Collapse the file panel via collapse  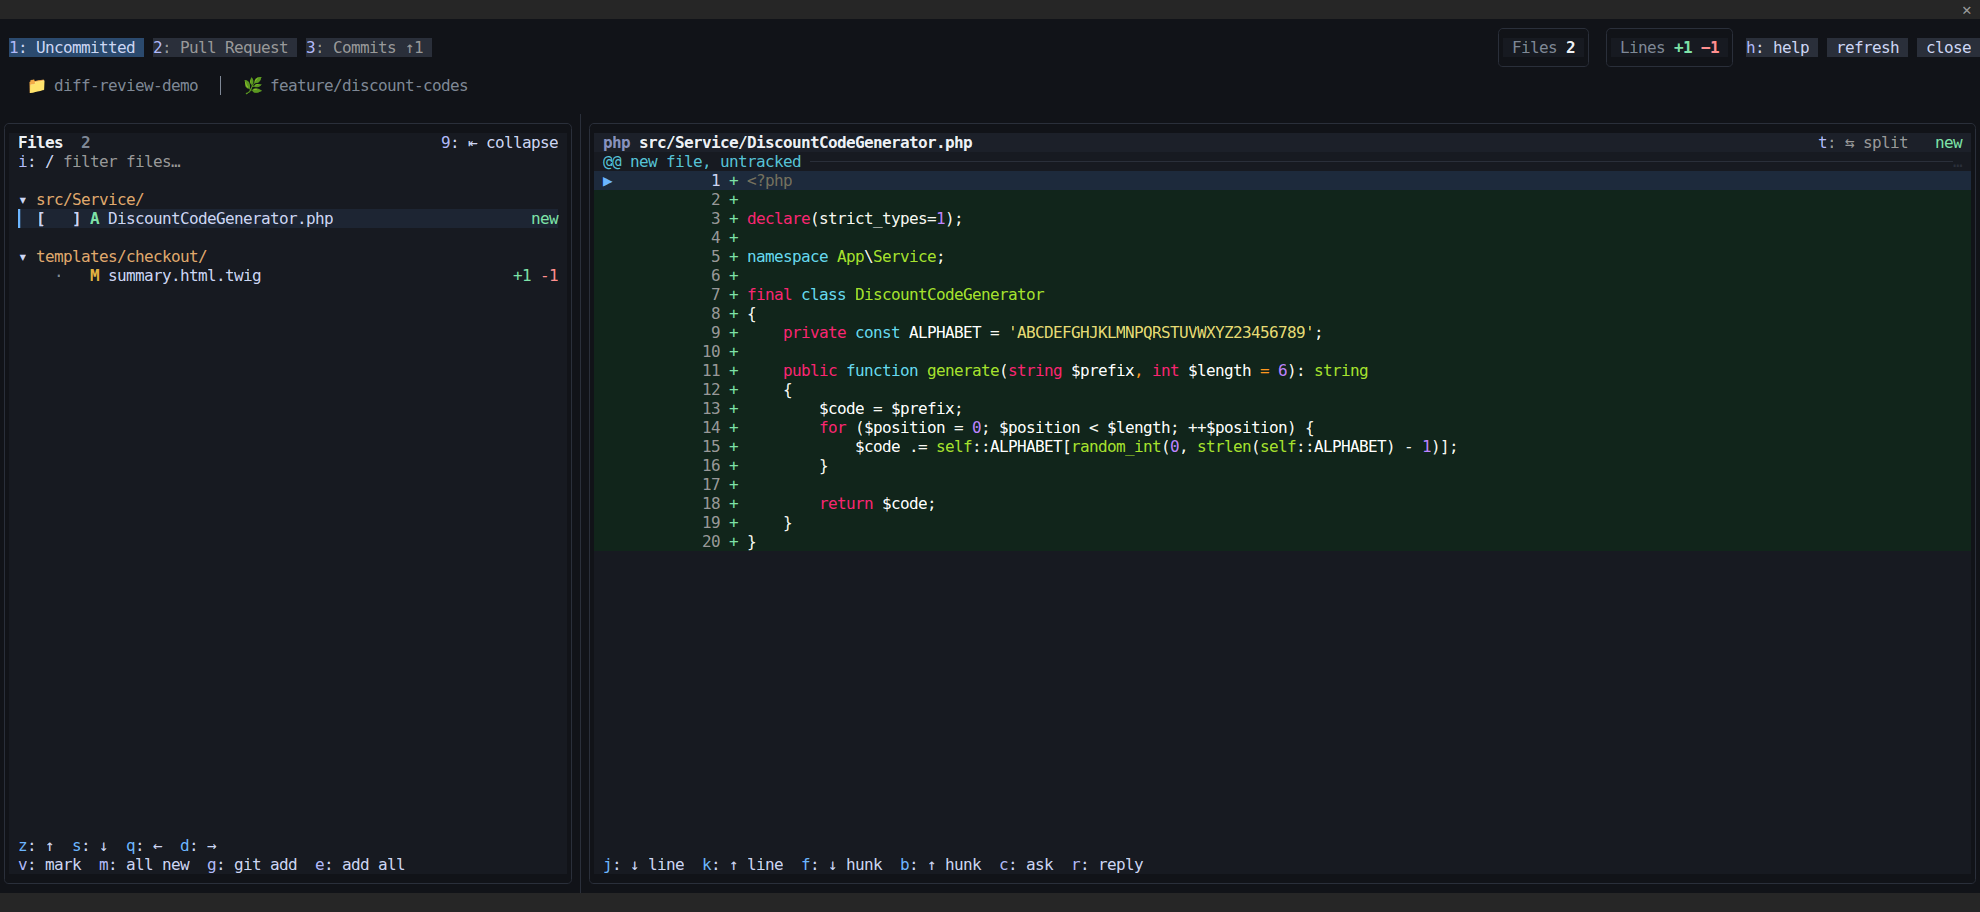tap(499, 143)
